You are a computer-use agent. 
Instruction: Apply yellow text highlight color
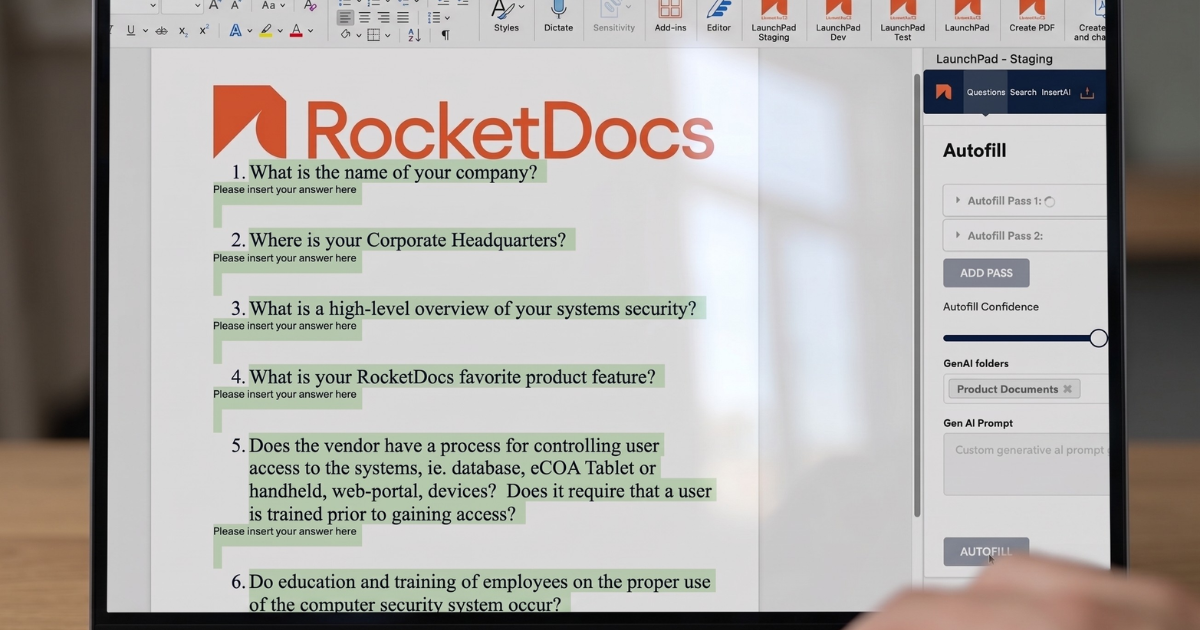point(266,31)
